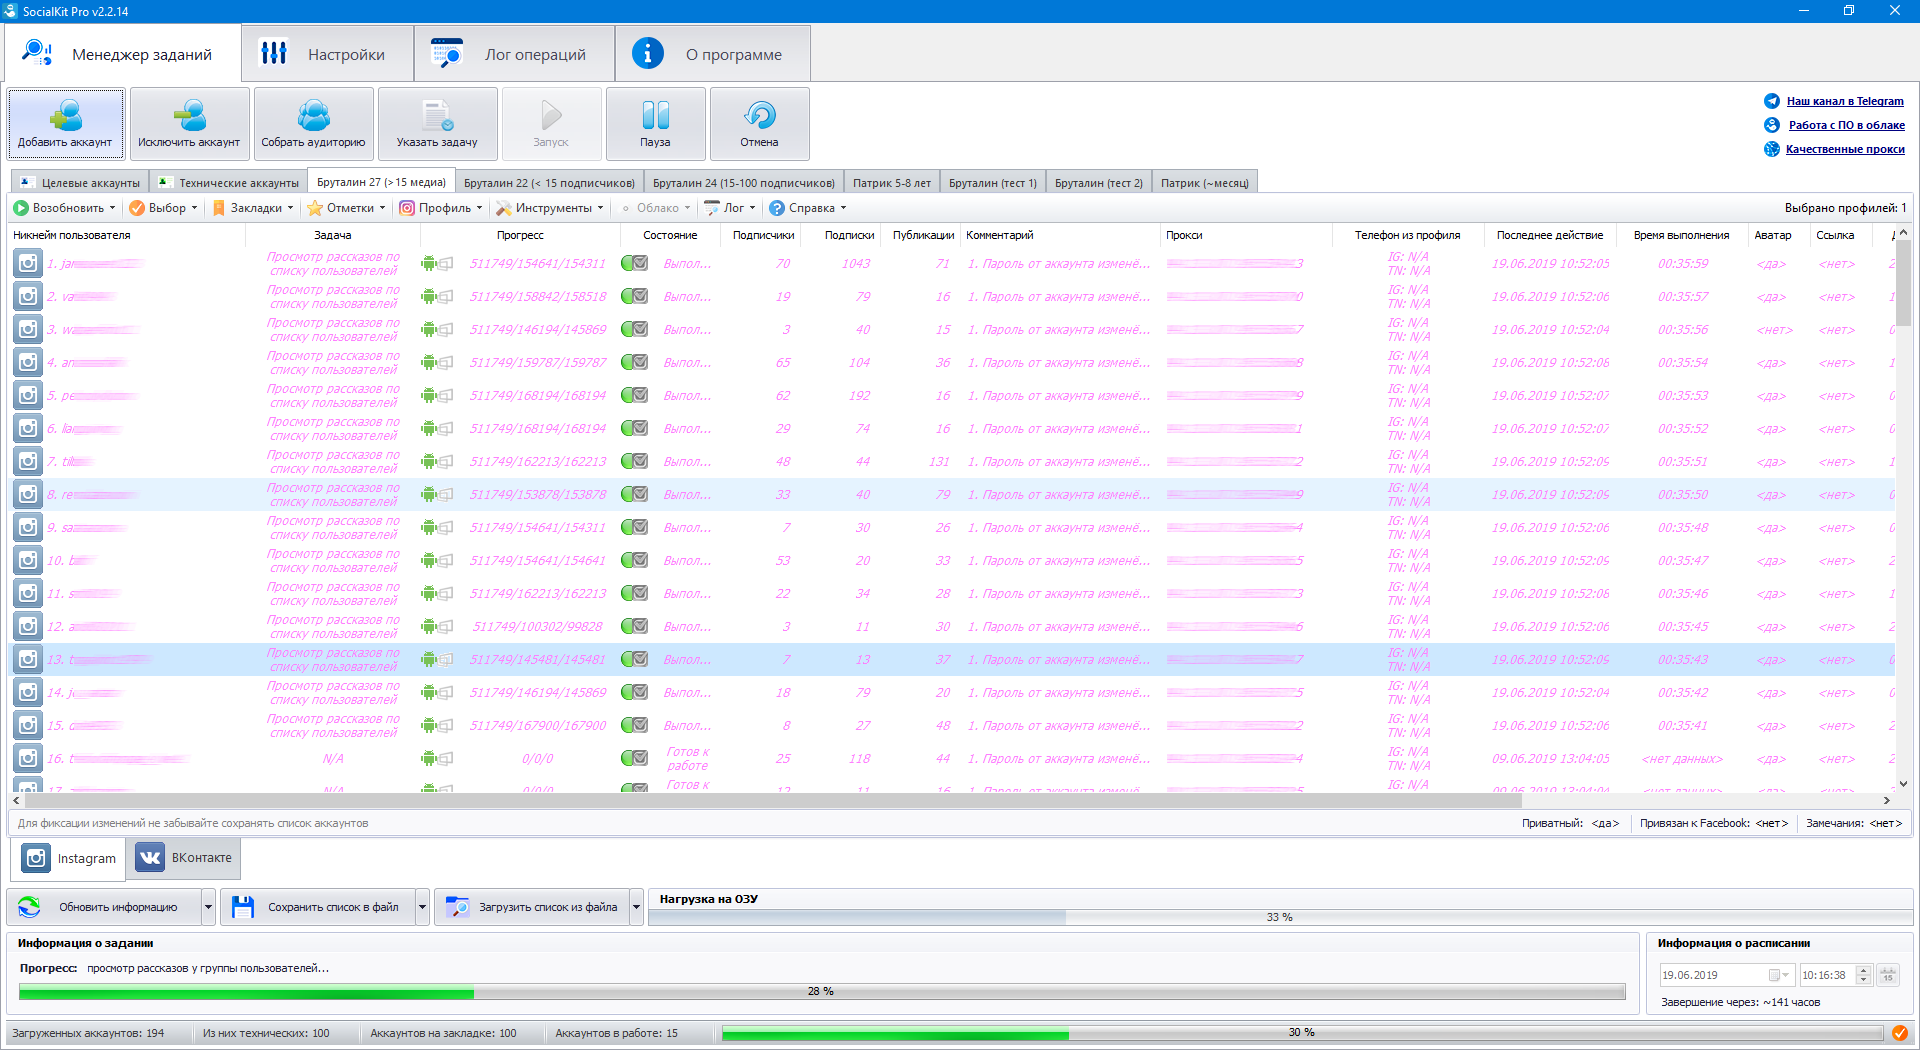Click Указать задачу toolbar icon
Viewport: 1920px width, 1050px height.
point(438,115)
